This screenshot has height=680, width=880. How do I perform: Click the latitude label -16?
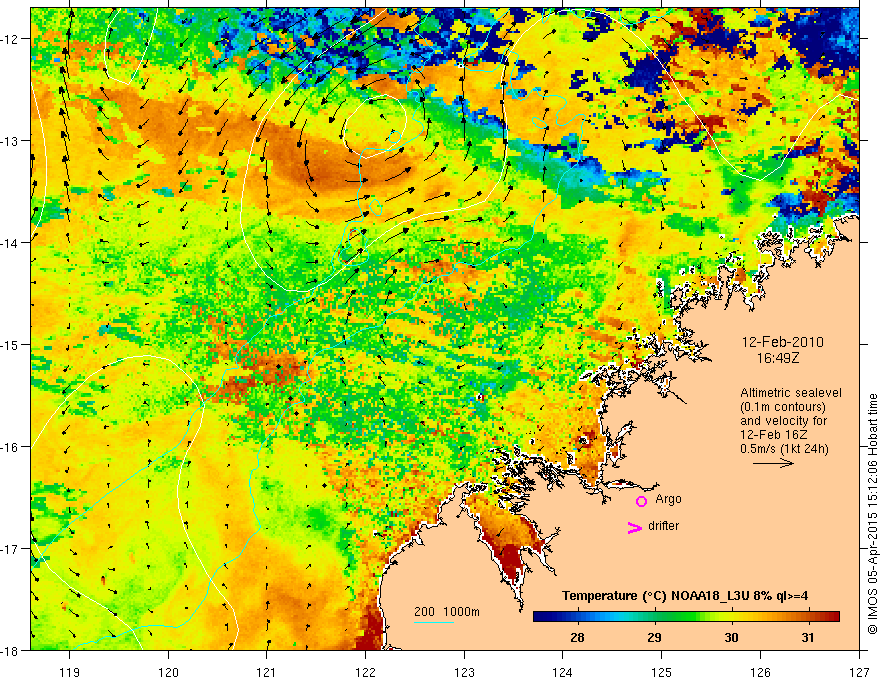tap(11, 447)
